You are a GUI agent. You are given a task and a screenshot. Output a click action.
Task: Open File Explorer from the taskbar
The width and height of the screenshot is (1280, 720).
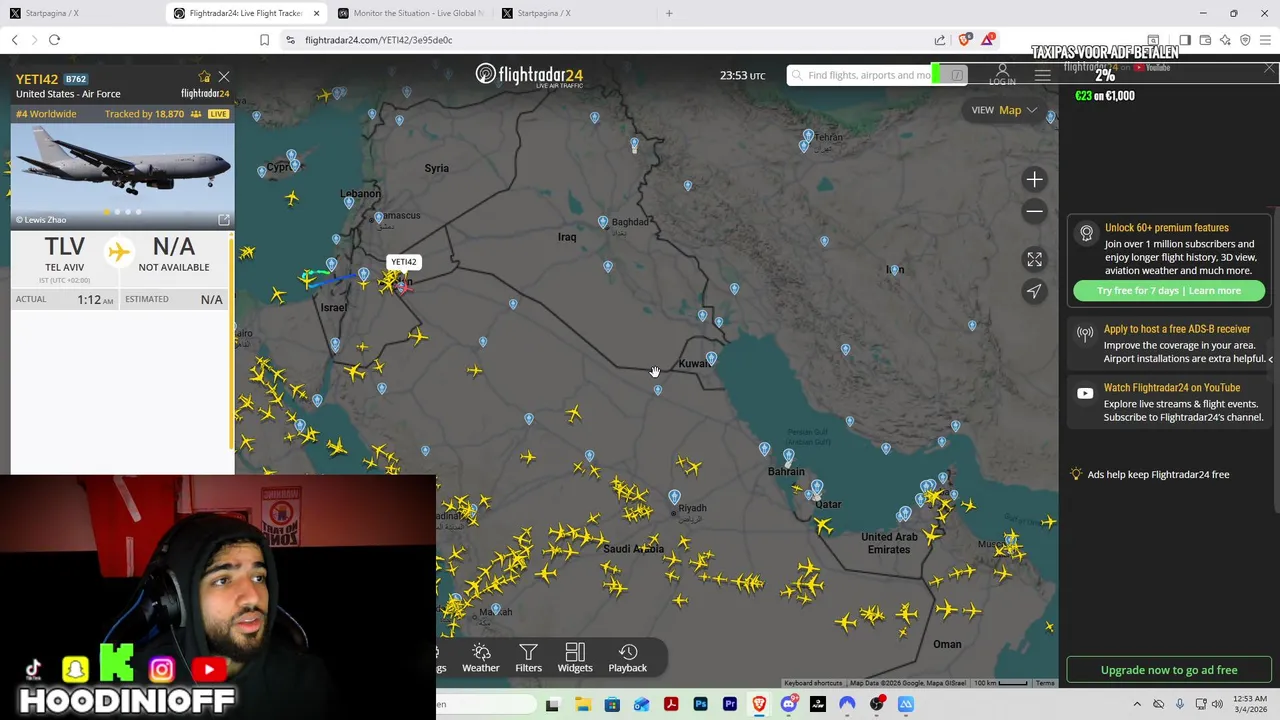(x=582, y=704)
